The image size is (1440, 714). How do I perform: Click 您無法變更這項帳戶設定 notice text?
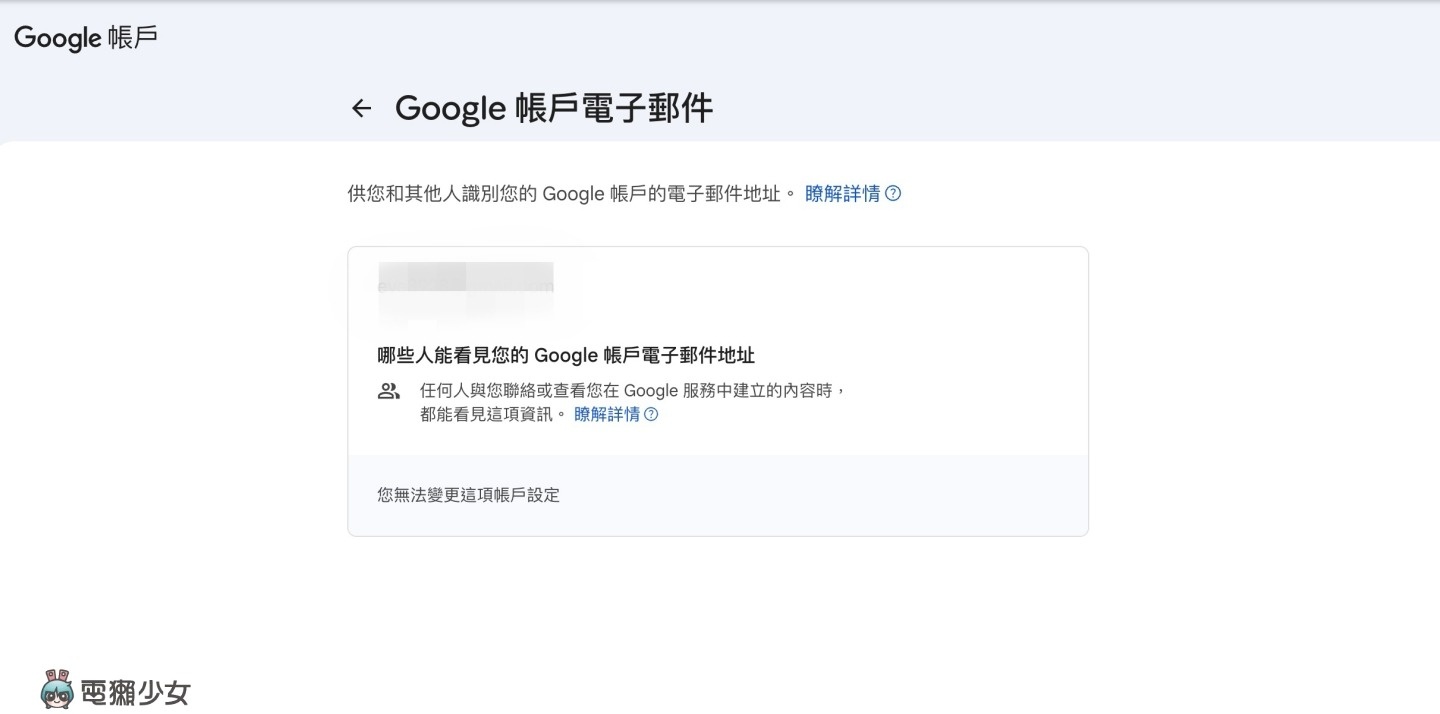pyautogui.click(x=468, y=495)
